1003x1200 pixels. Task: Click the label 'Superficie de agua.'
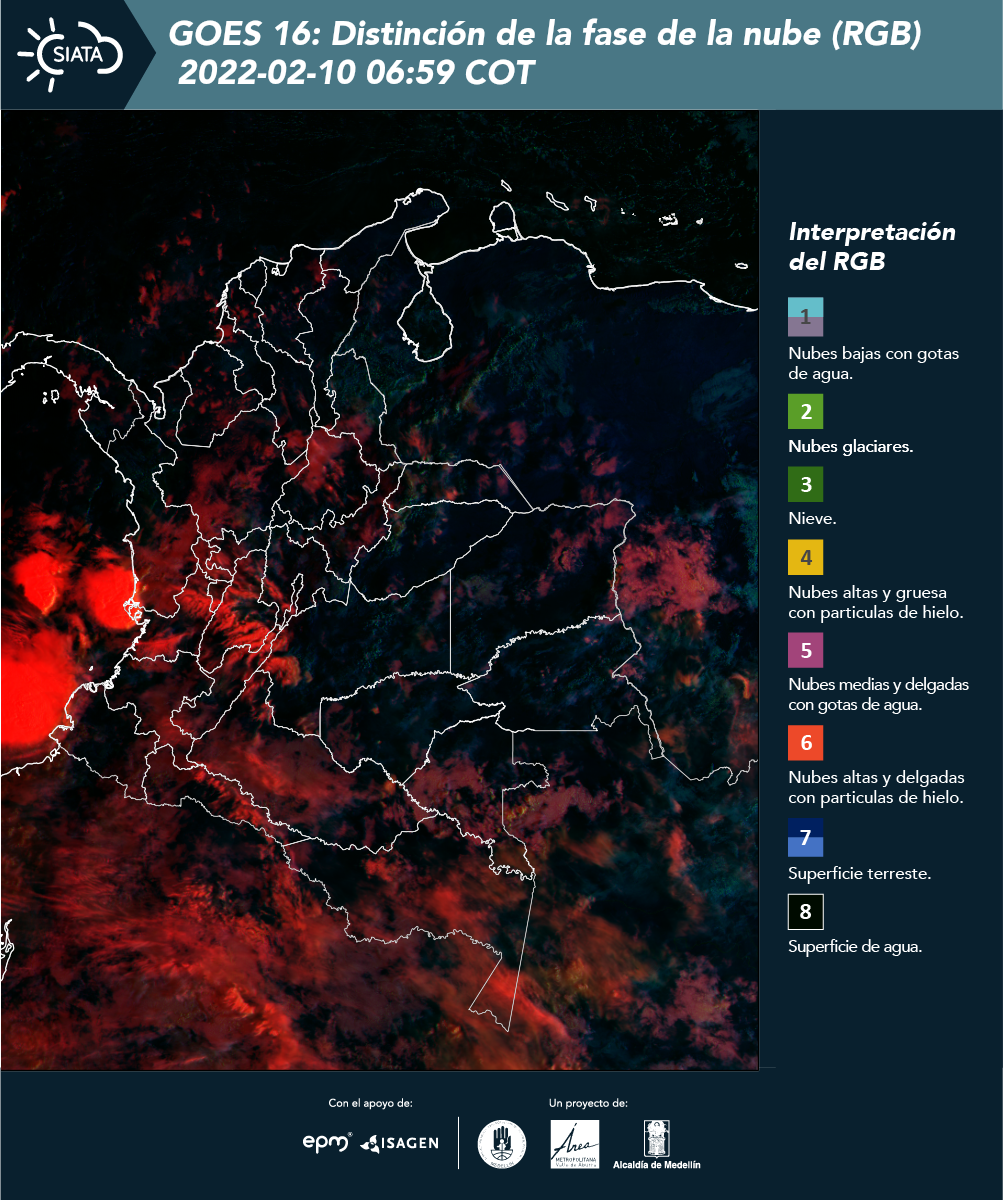[x=855, y=947]
